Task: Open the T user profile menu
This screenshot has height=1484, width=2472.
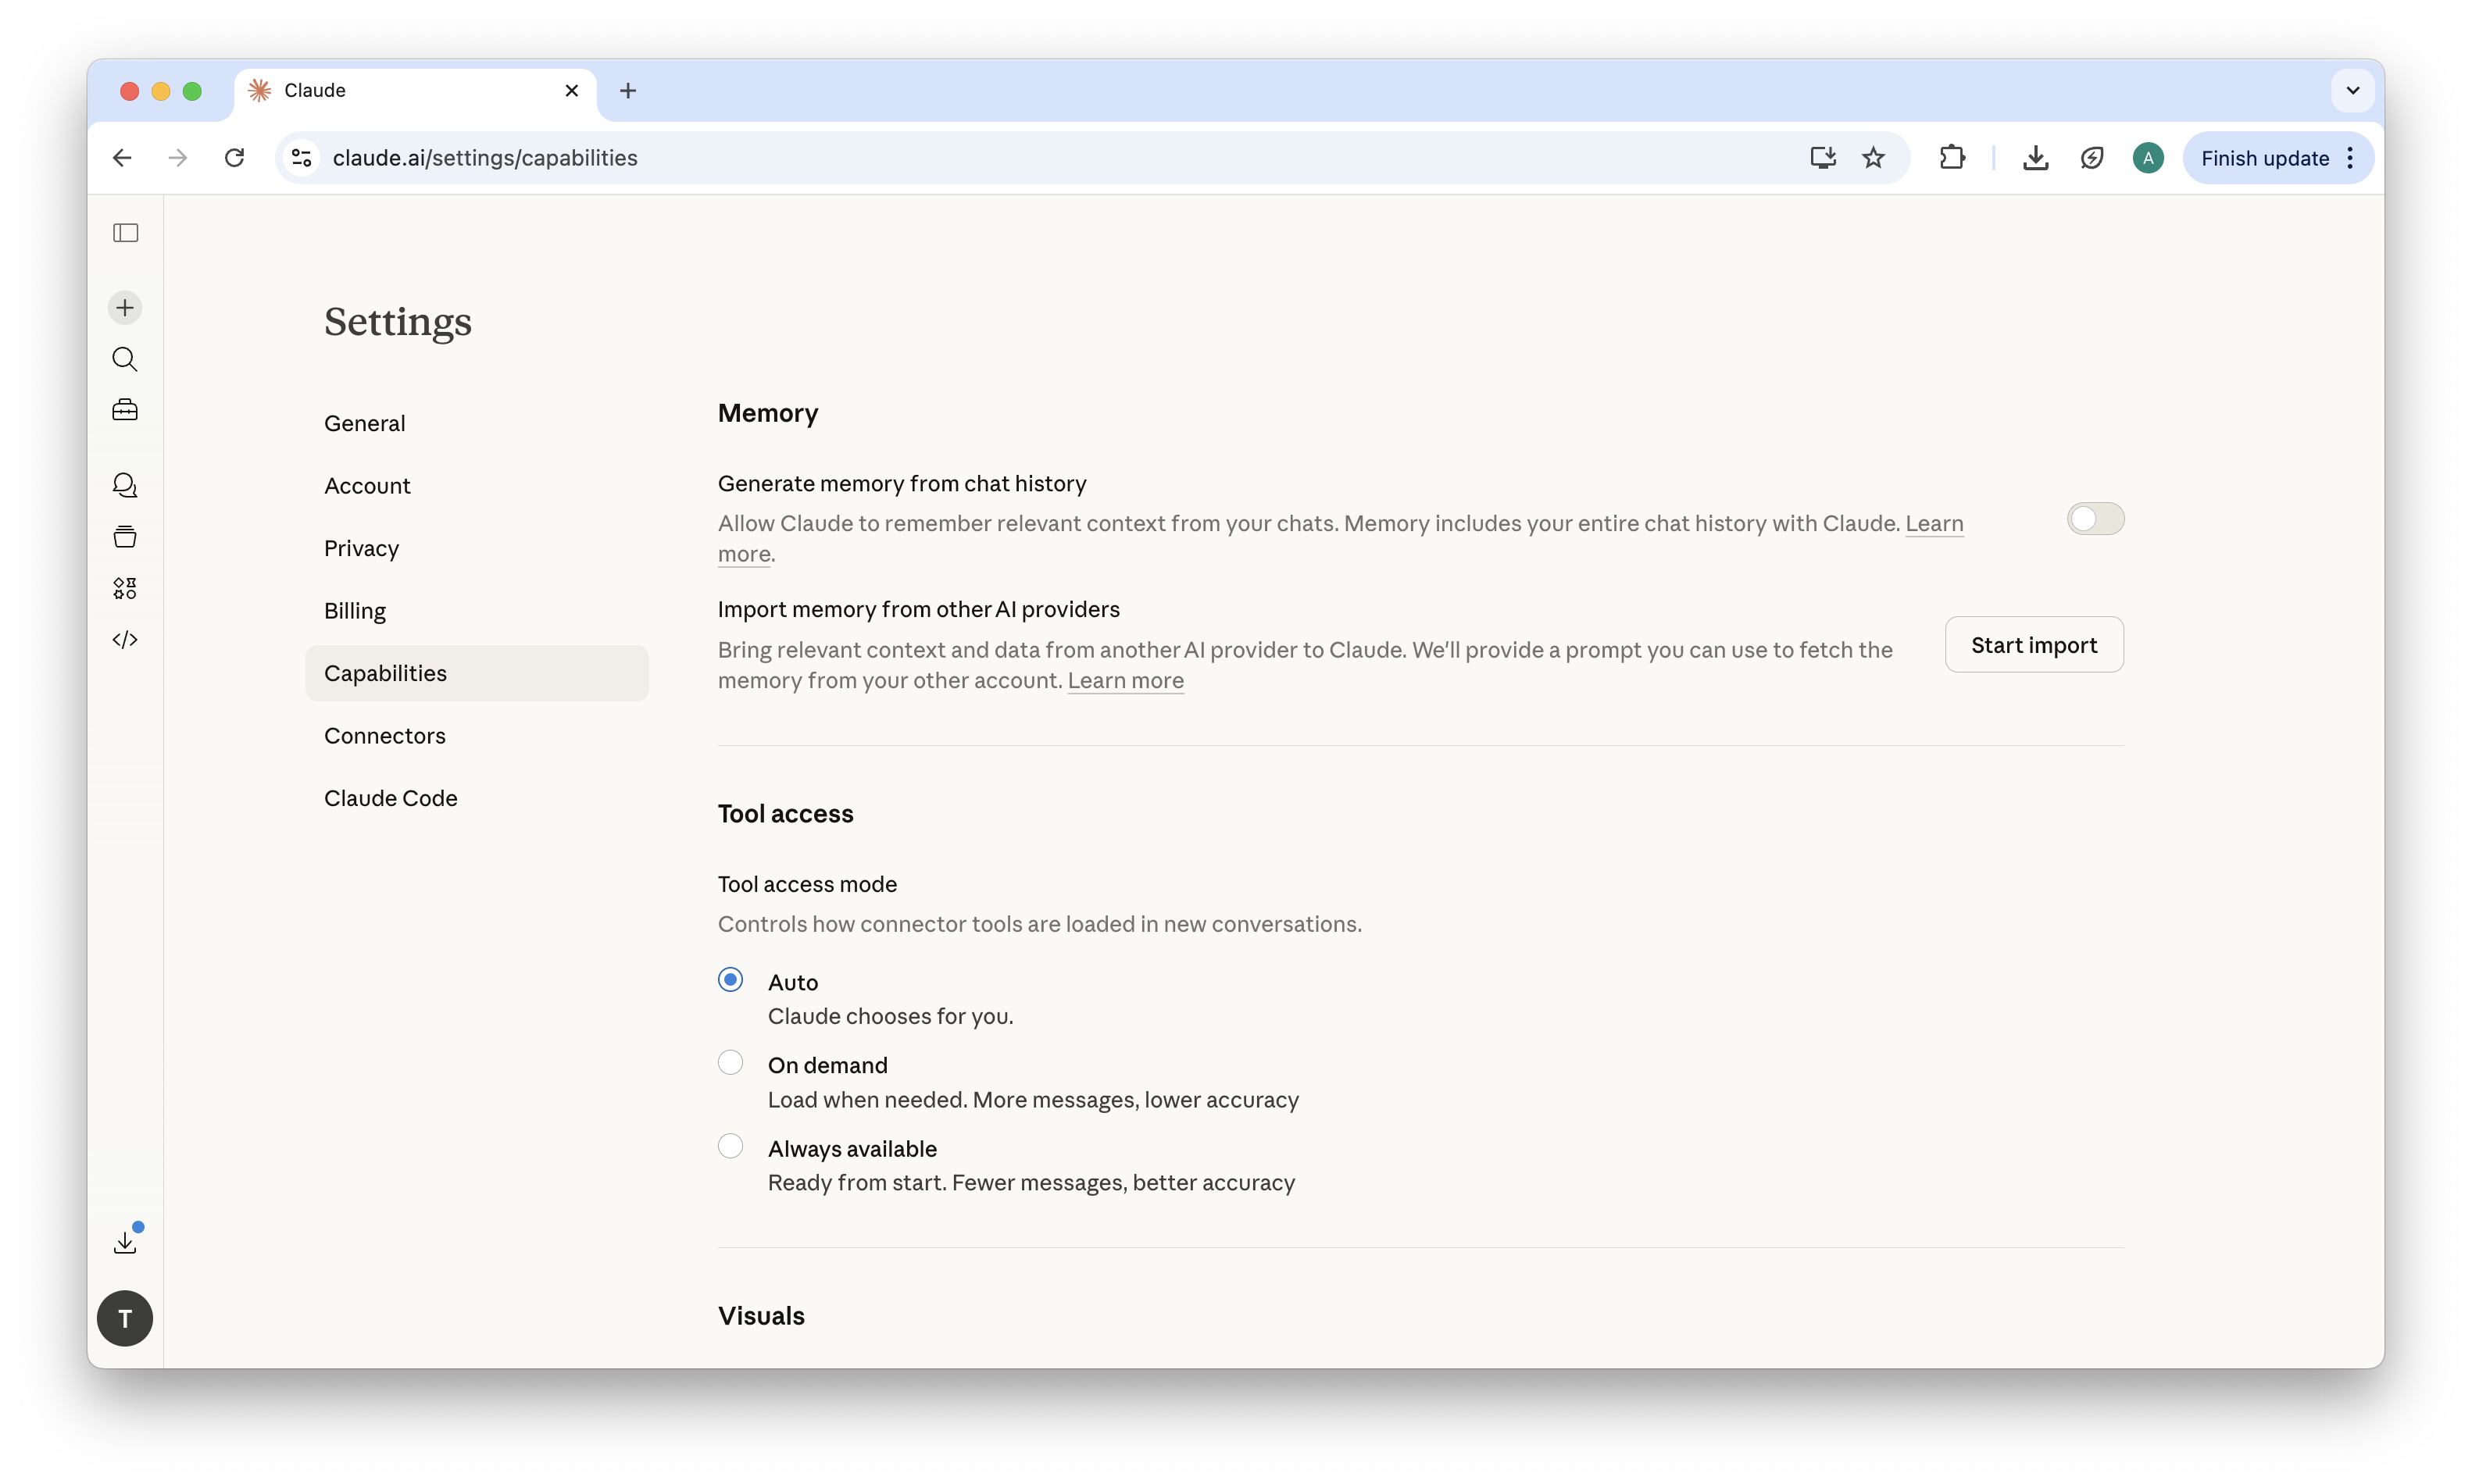Action: pyautogui.click(x=125, y=1318)
